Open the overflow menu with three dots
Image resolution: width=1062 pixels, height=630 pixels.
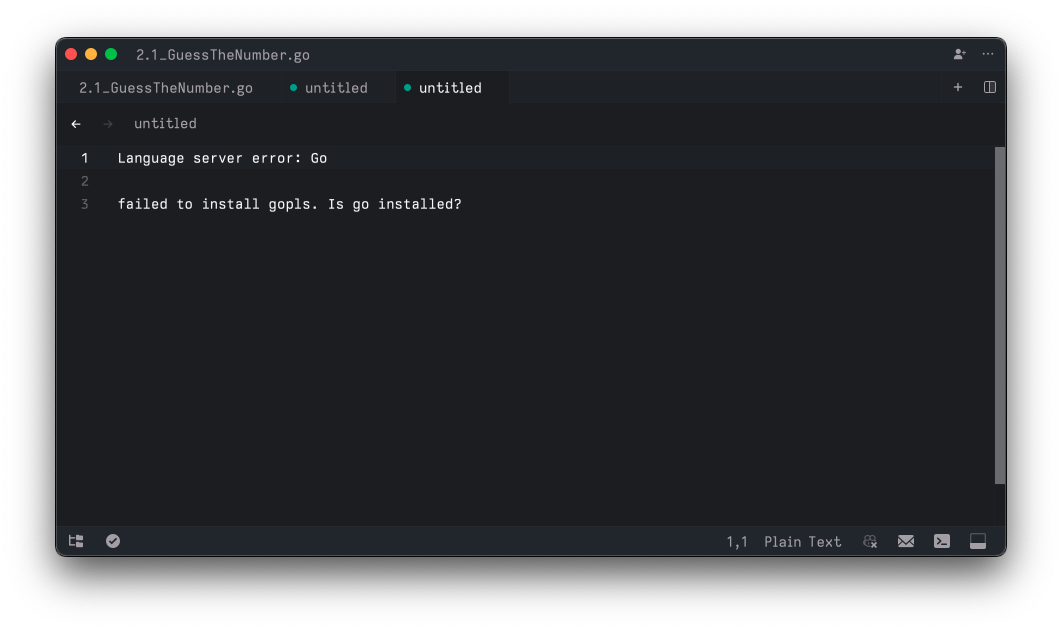(988, 54)
